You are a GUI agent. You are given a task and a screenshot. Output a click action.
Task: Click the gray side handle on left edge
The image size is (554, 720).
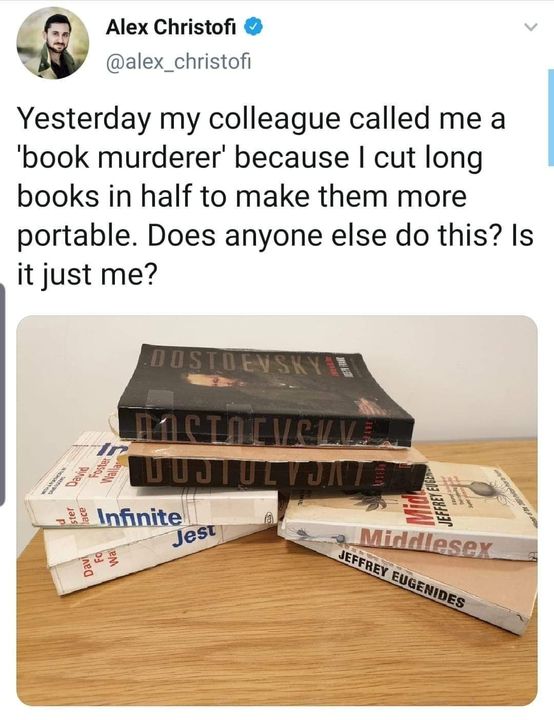pyautogui.click(x=2, y=394)
